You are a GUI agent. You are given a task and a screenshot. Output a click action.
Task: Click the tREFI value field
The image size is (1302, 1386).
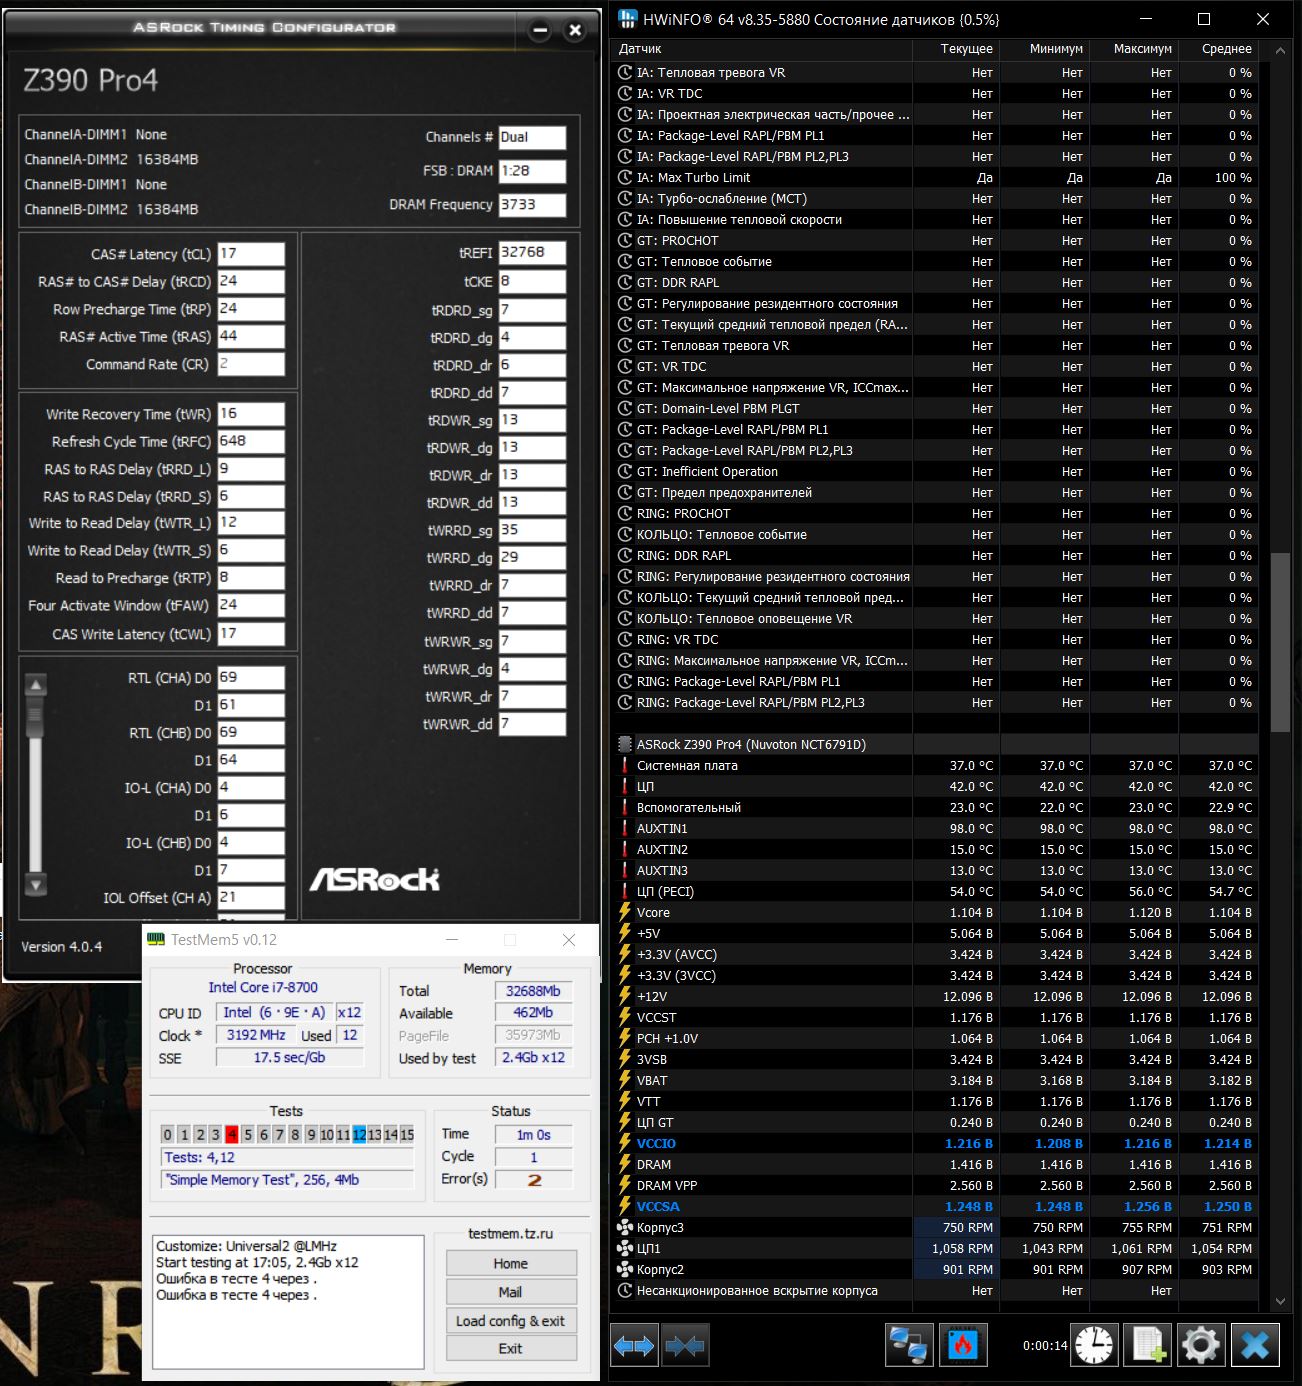click(x=532, y=253)
